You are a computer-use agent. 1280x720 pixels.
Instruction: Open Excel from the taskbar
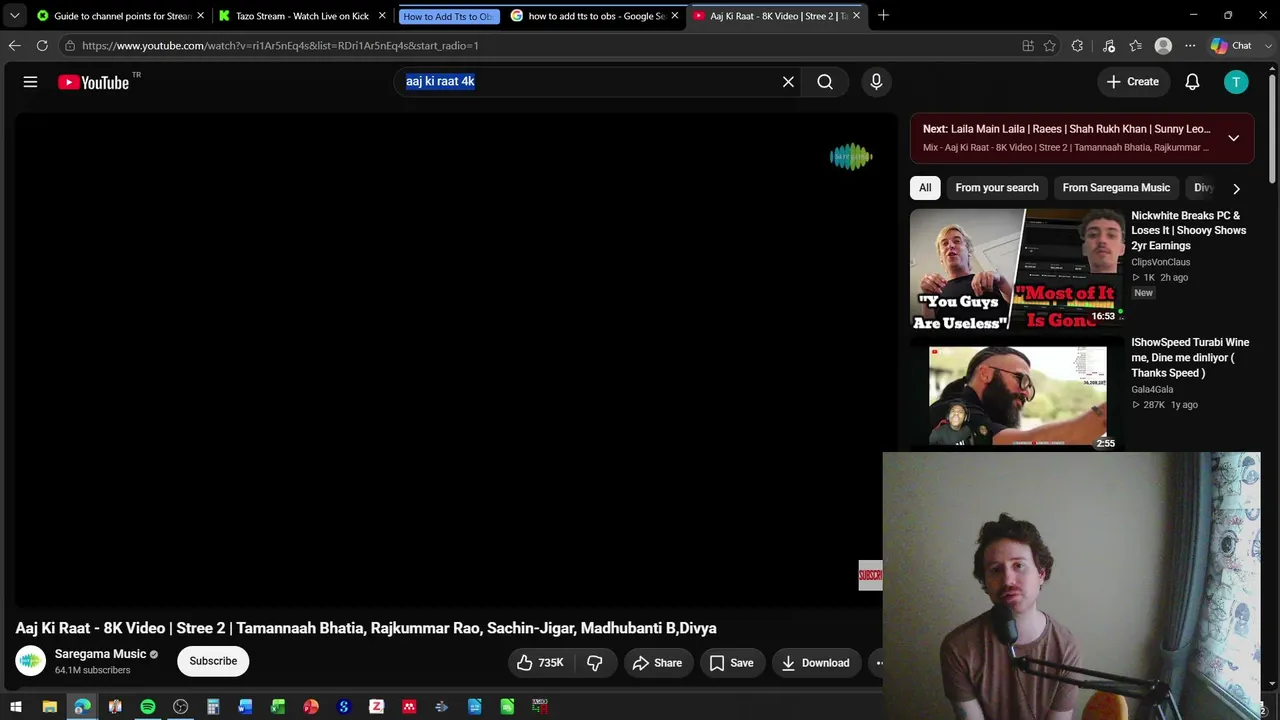[x=278, y=707]
